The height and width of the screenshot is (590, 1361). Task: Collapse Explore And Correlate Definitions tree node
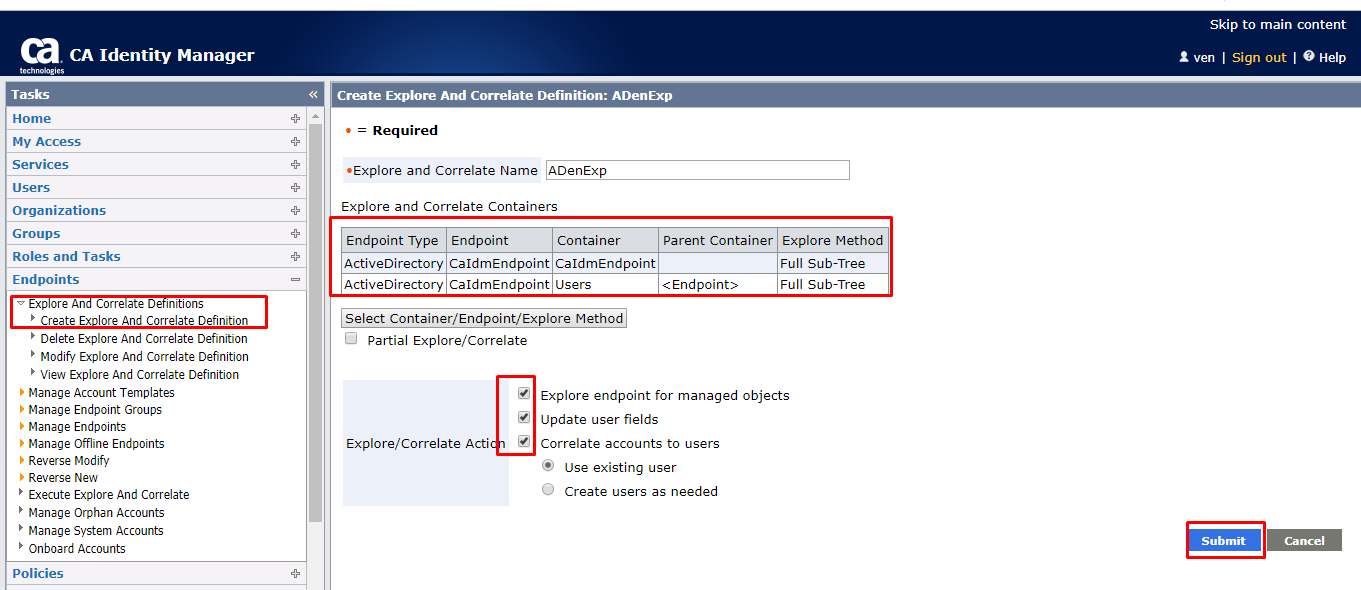point(21,303)
